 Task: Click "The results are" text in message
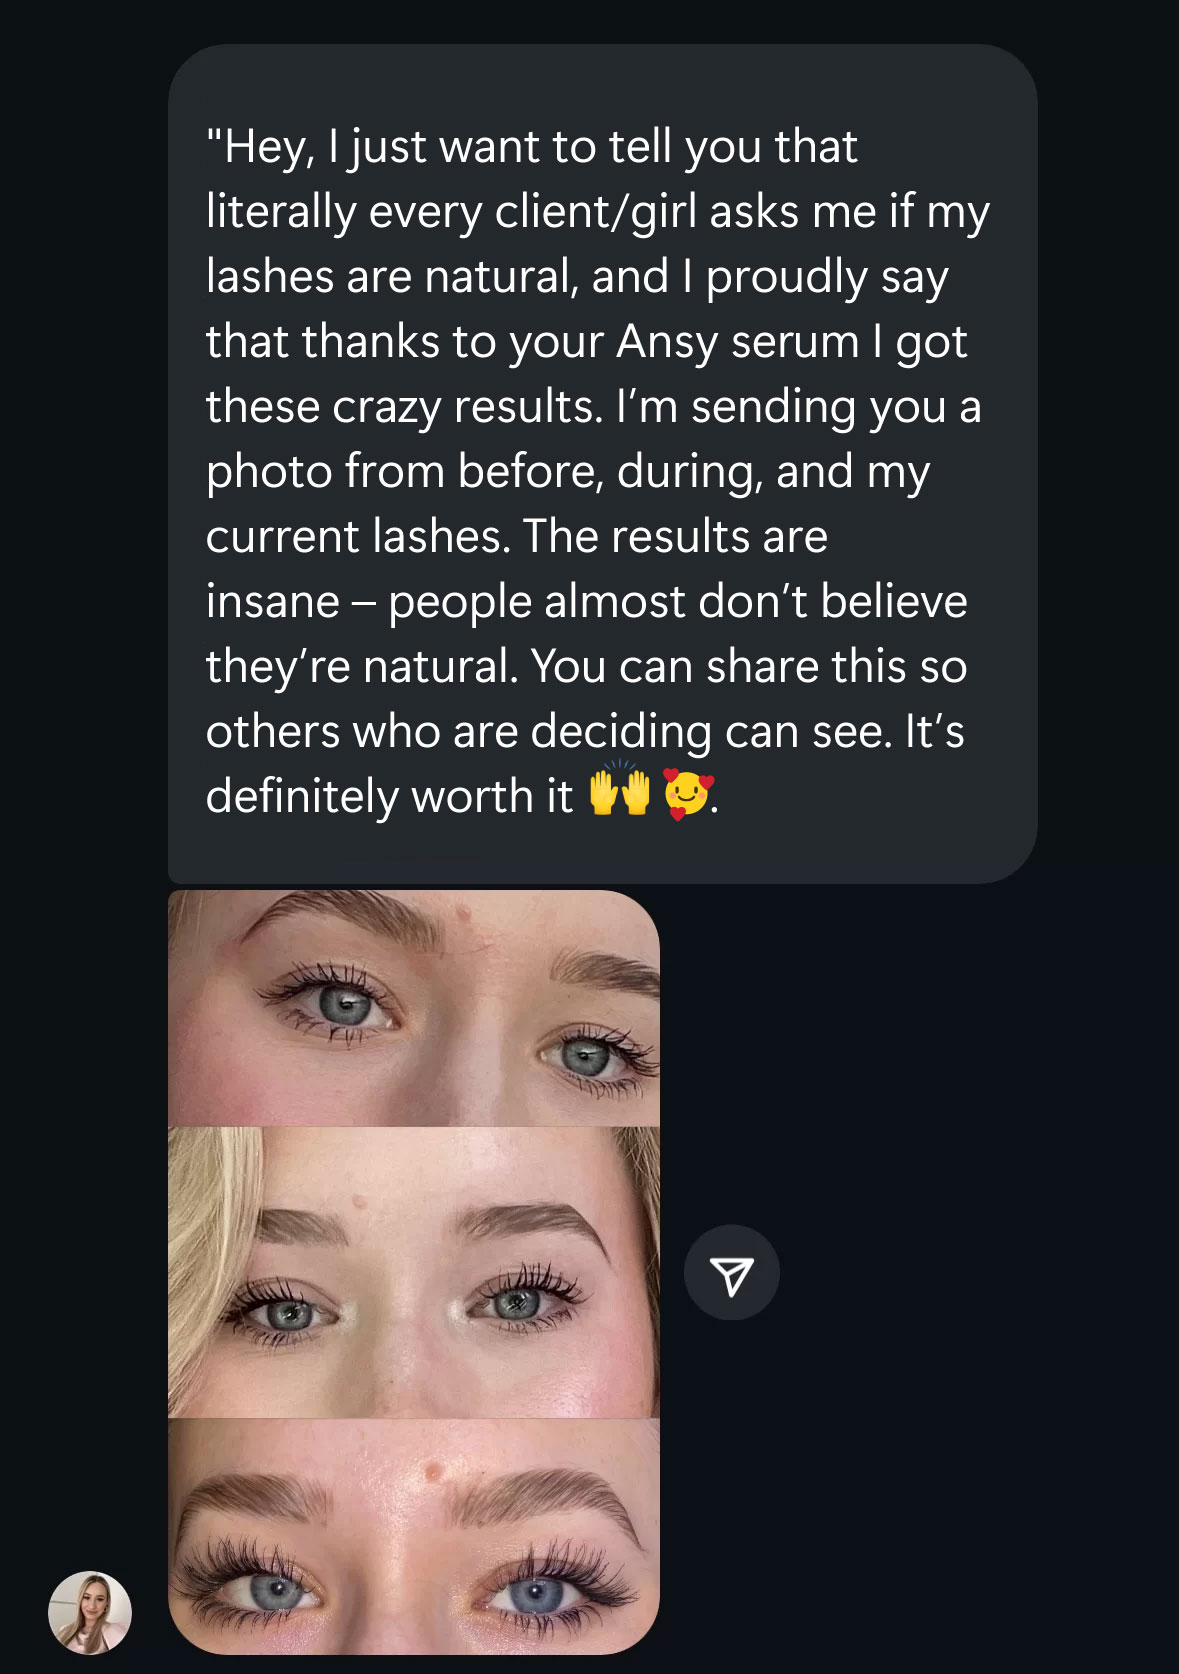[675, 536]
